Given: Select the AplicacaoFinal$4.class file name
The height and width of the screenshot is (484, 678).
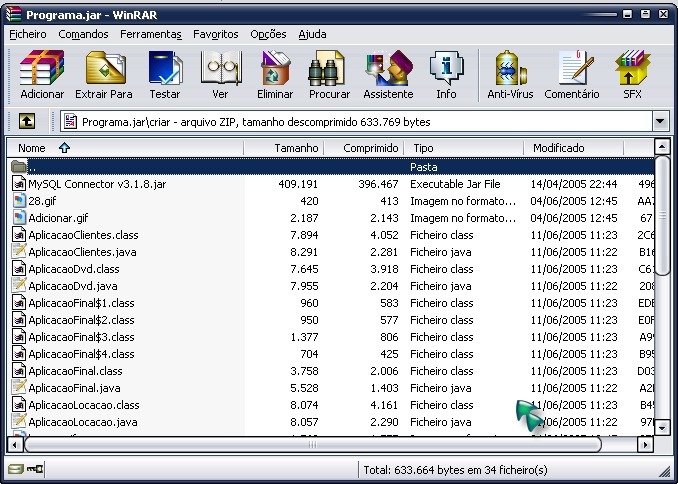Looking at the screenshot, I should point(81,354).
